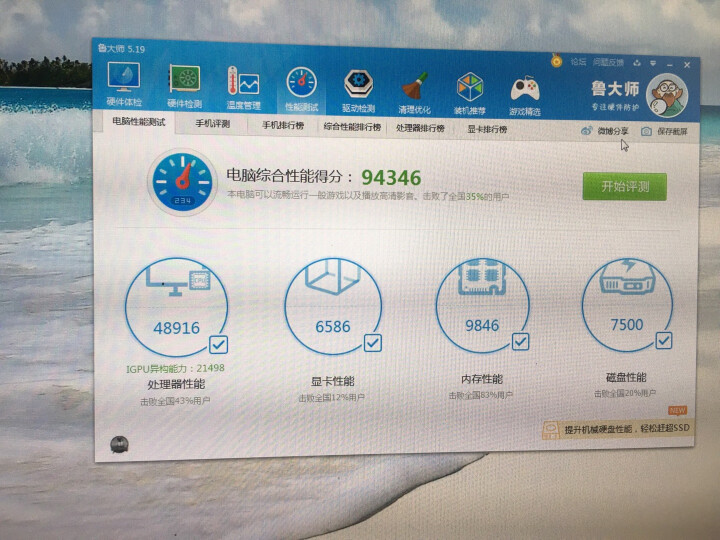Open the 综合性能排行榜 tab
This screenshot has width=720, height=540.
coord(352,127)
